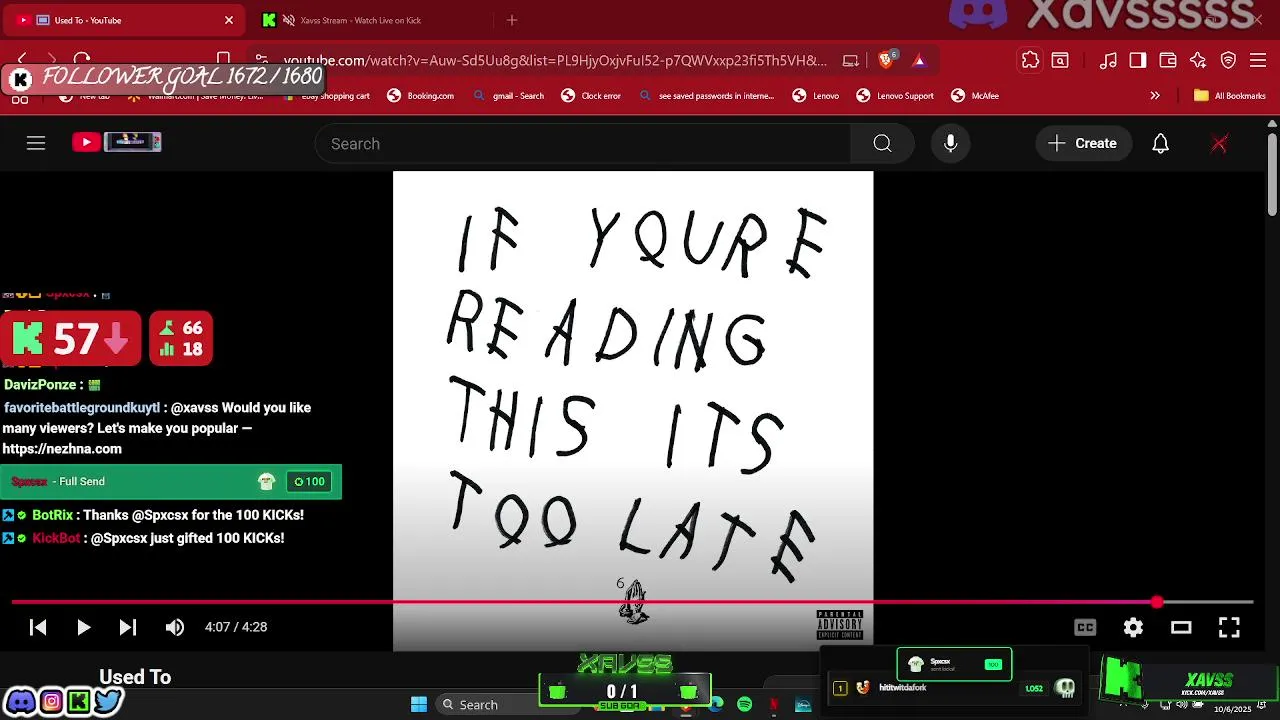Open the tab search icon

coord(1060,60)
